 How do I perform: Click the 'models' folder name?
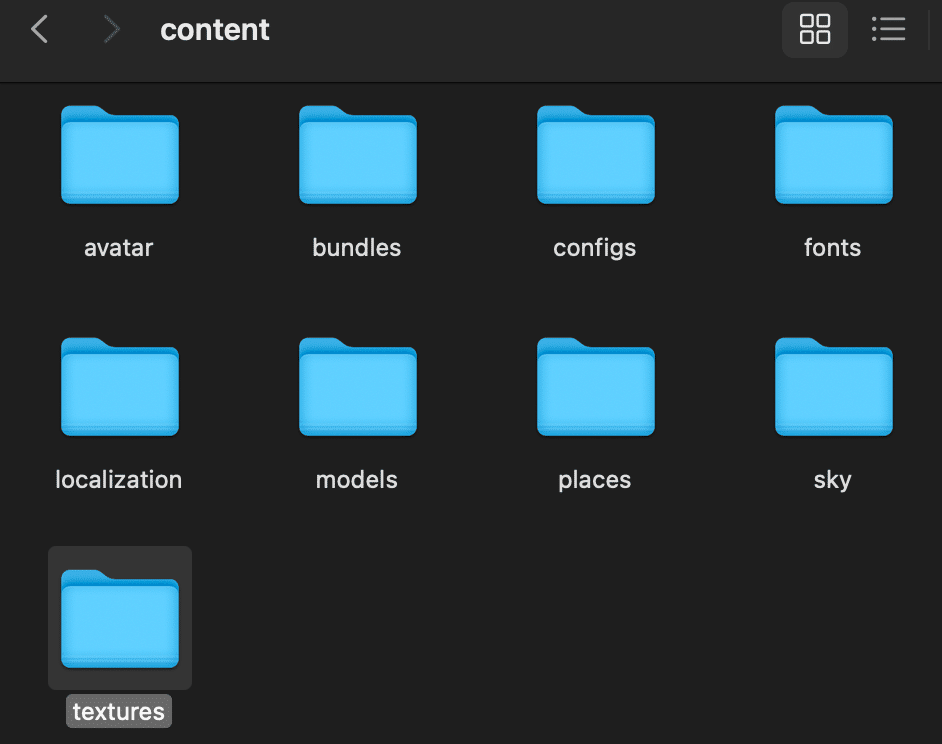[357, 480]
